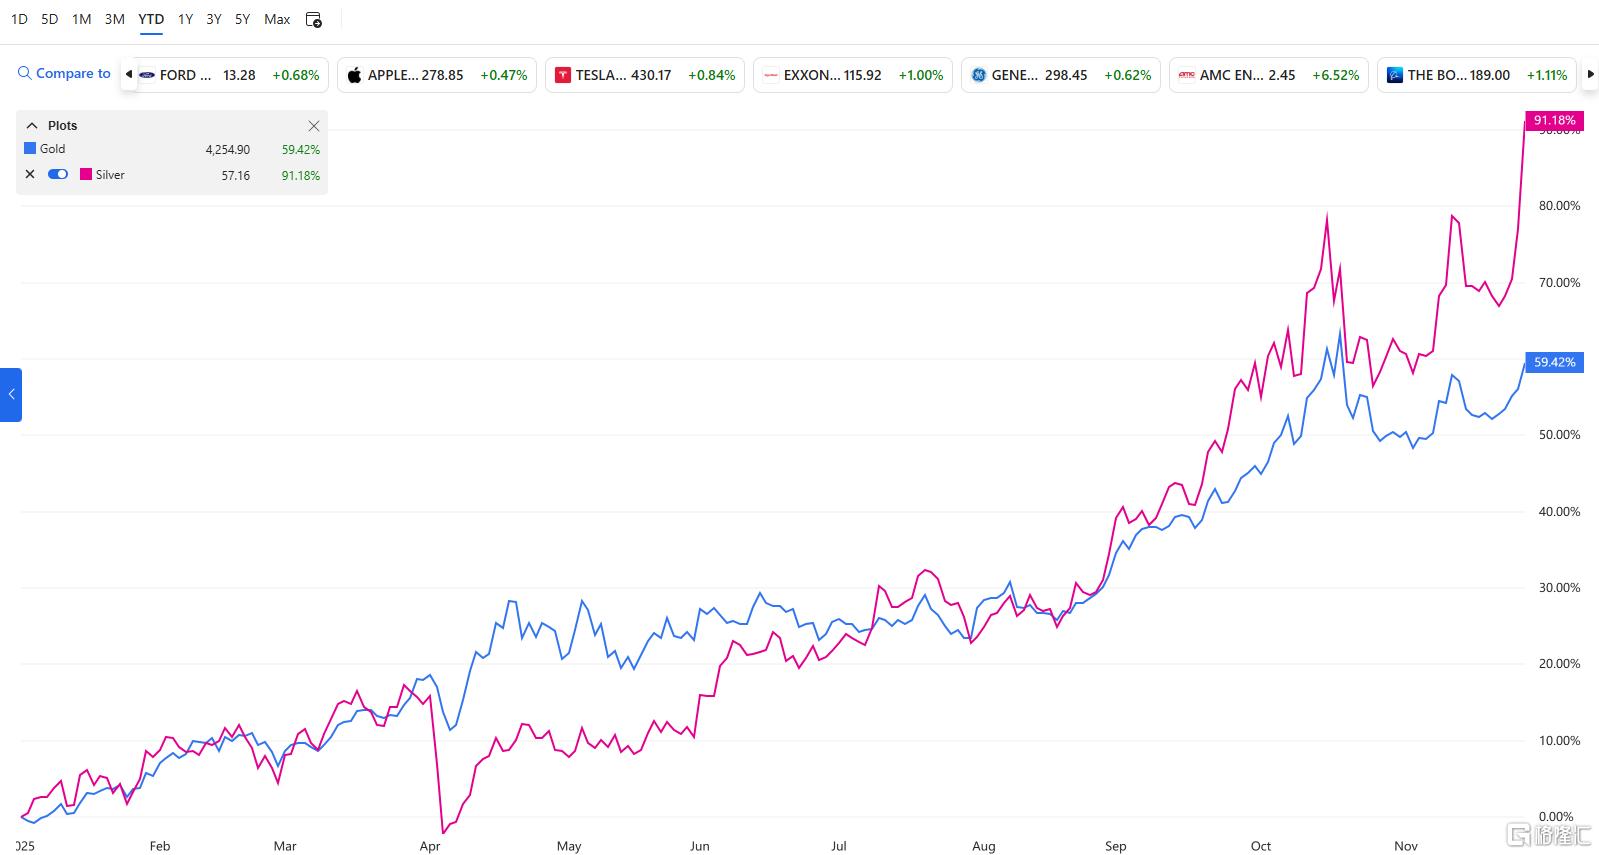Screen dimensions: 1599x855
Task: Collapse the Plots panel chevron
Action: pyautogui.click(x=32, y=126)
